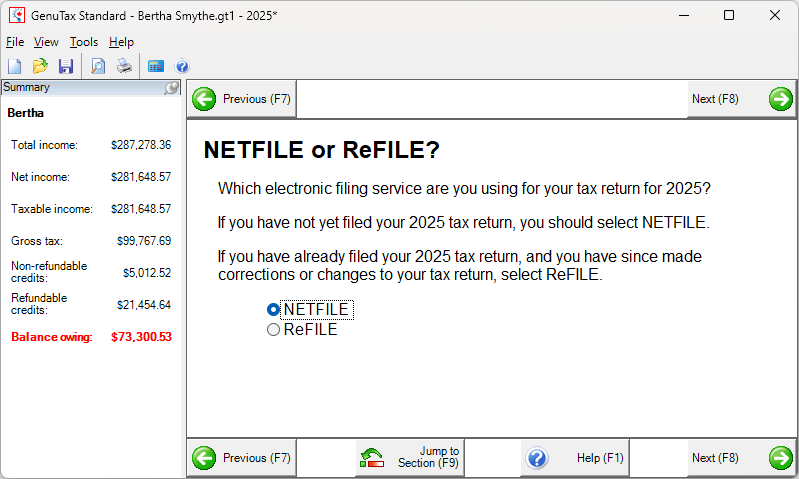This screenshot has width=799, height=479.
Task: Open the Tools menu
Action: coord(84,42)
